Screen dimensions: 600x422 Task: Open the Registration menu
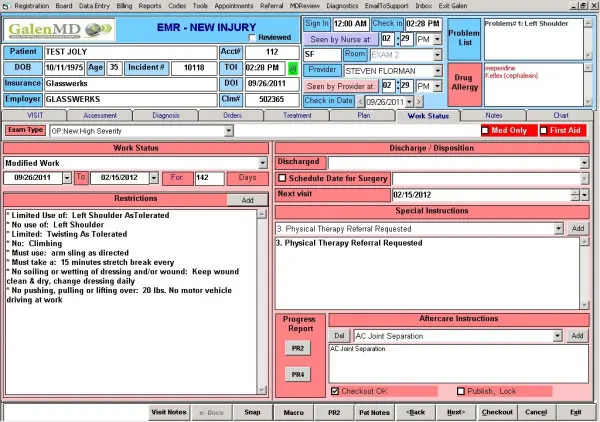[32, 6]
